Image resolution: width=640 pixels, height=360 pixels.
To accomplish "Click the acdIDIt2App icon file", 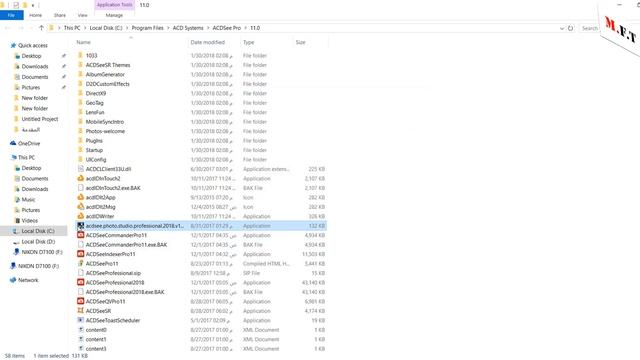I will pos(80,197).
